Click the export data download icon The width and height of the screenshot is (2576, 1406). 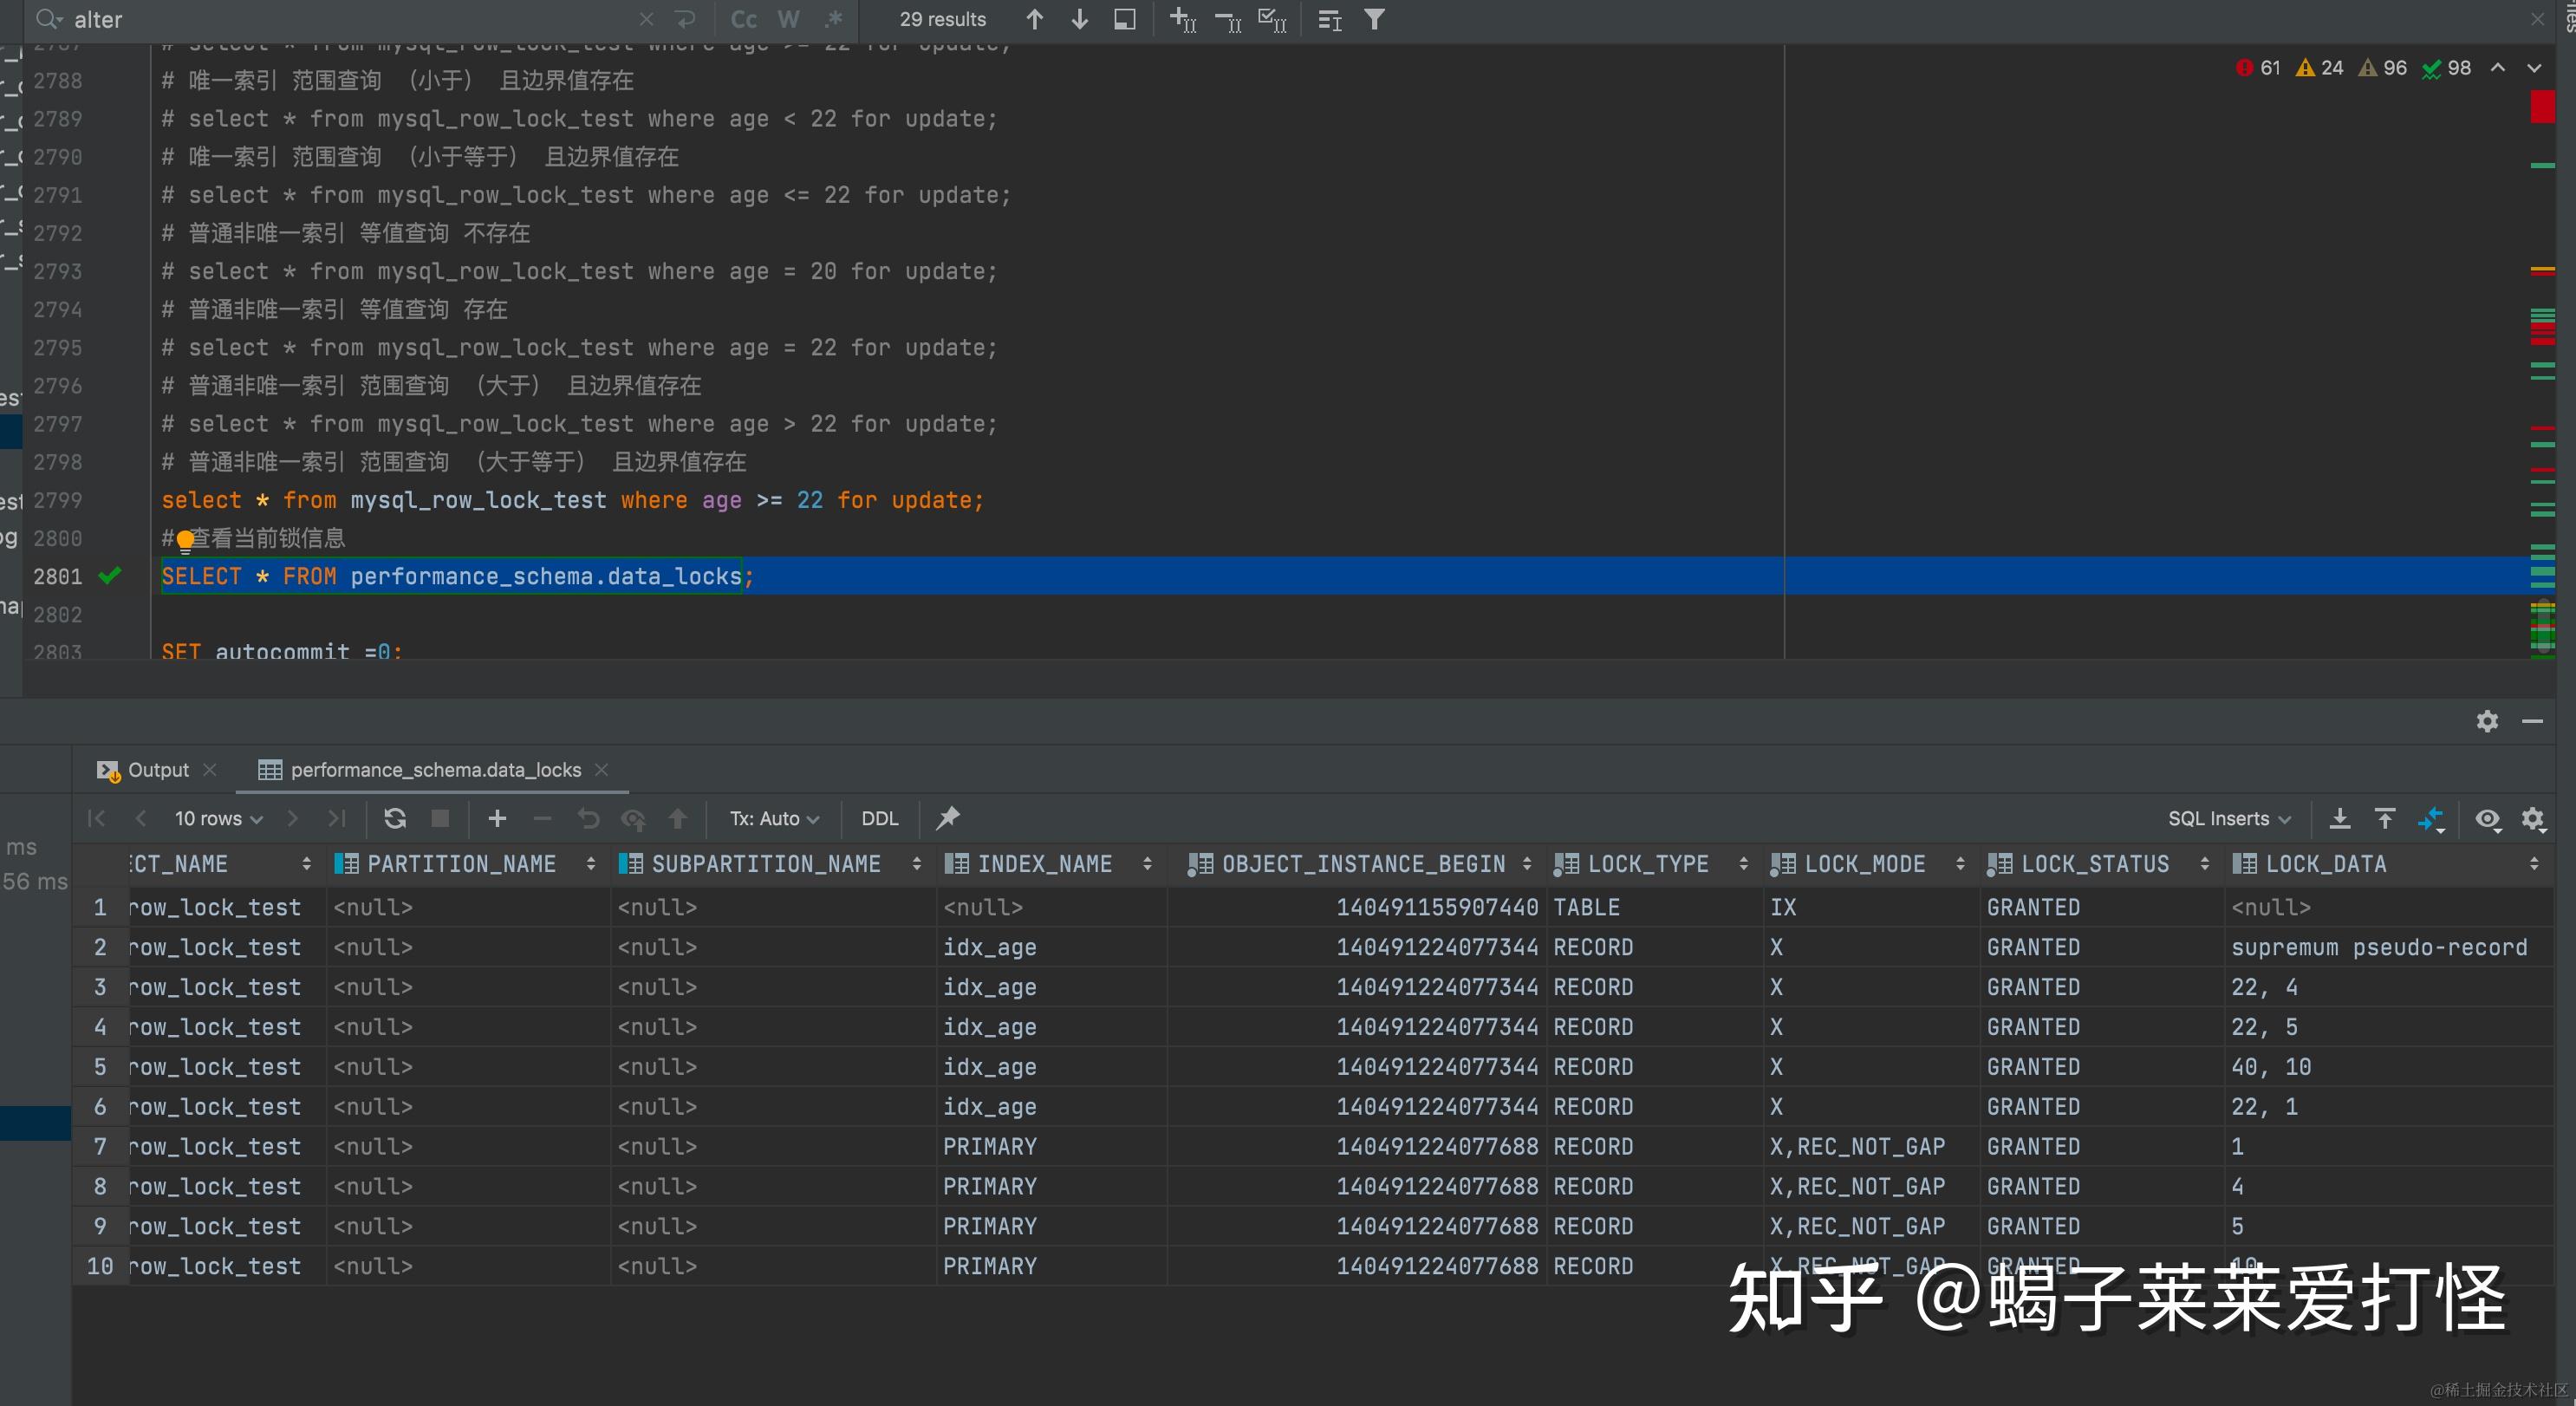tap(2340, 818)
